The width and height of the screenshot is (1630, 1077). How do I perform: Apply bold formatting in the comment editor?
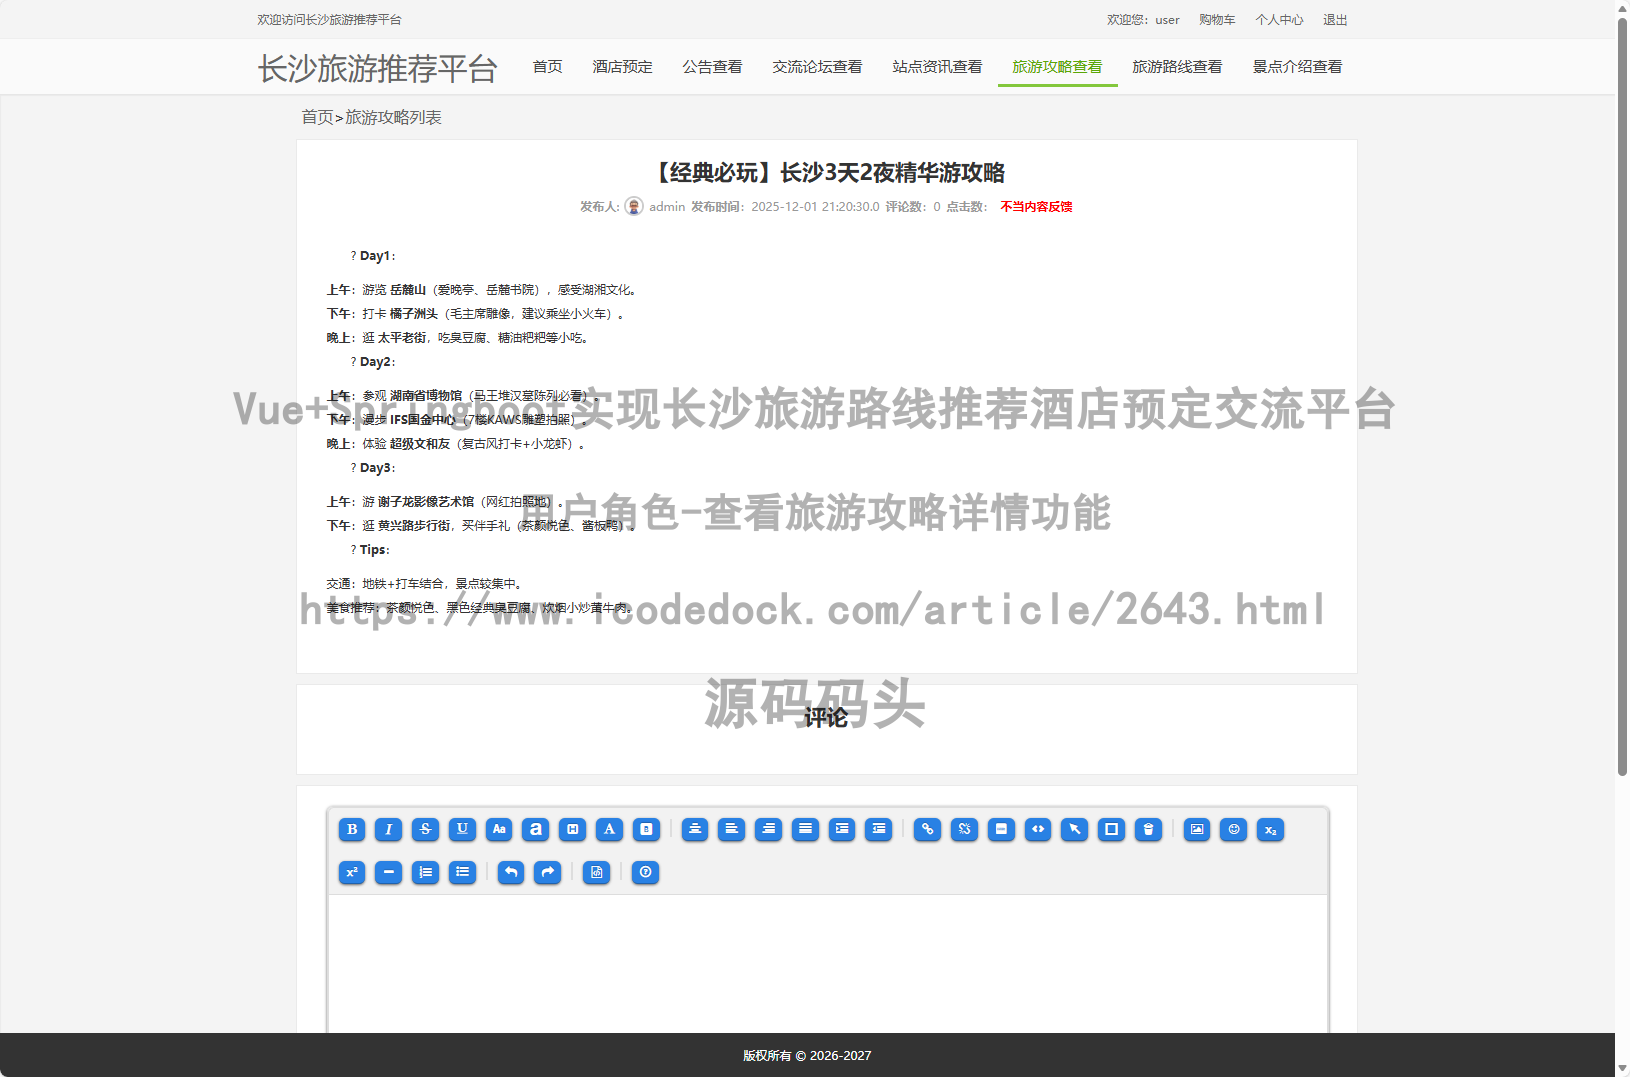pyautogui.click(x=351, y=829)
